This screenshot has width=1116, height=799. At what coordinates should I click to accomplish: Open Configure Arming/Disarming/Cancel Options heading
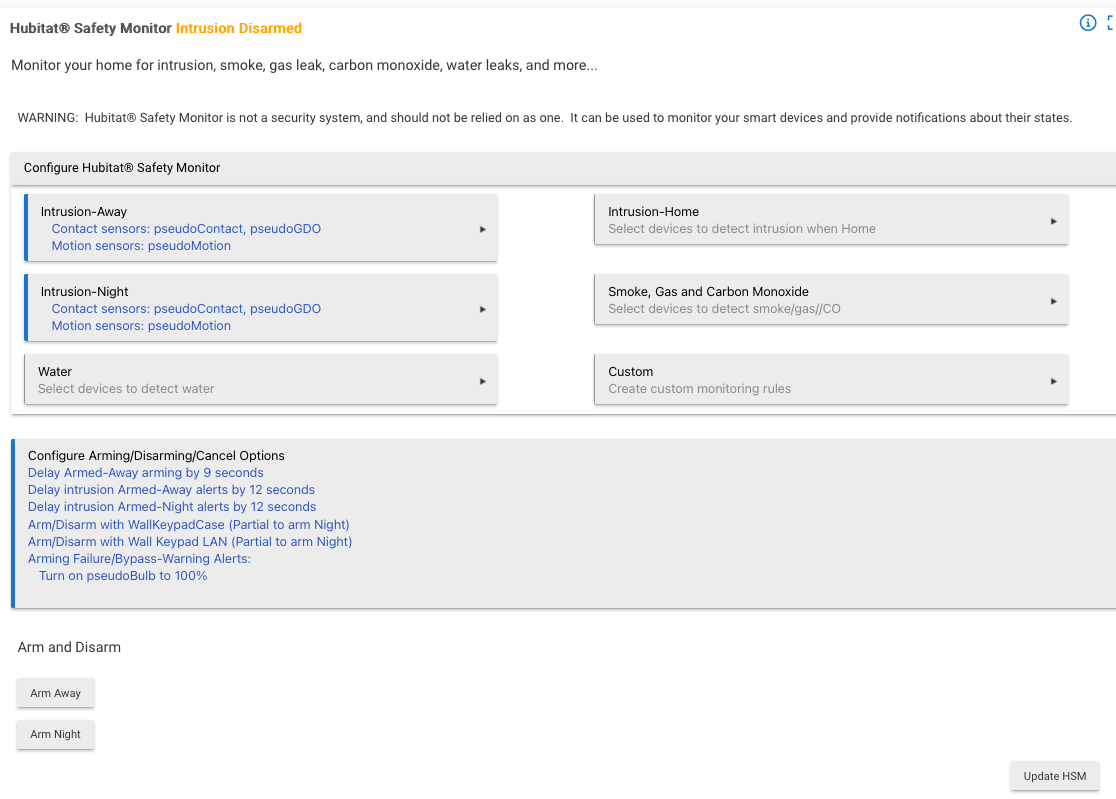pyautogui.click(x=156, y=455)
